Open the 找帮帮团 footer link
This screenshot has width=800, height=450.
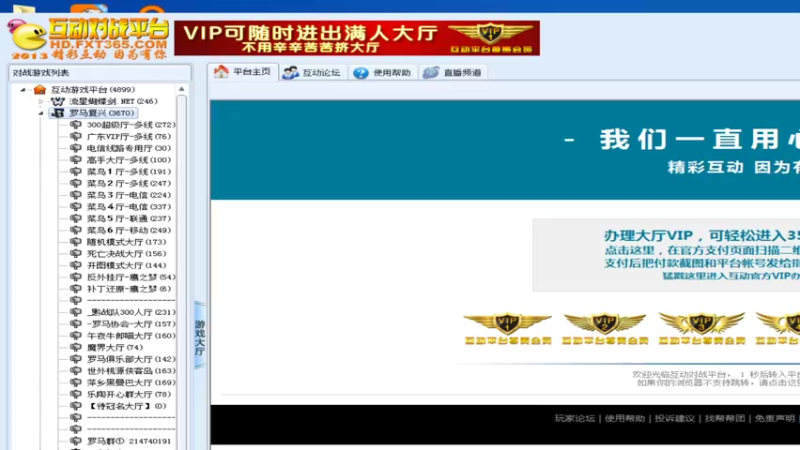(724, 418)
